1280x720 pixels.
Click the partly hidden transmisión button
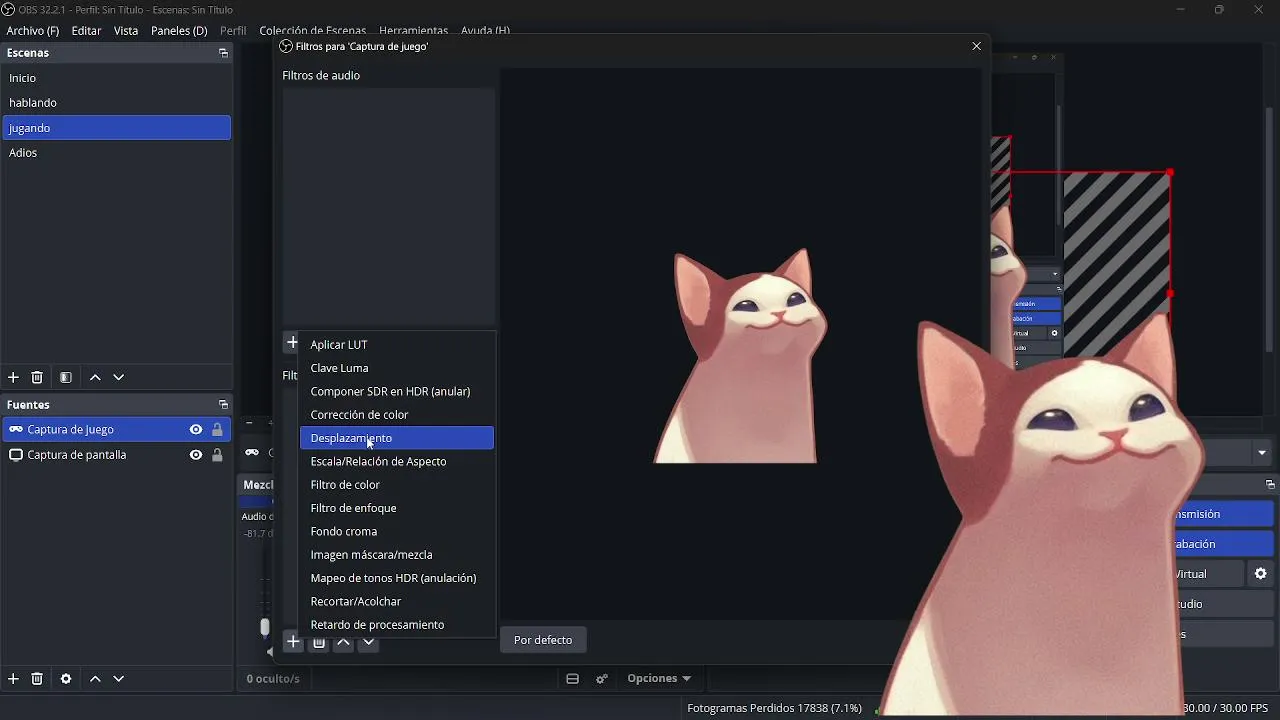coord(1223,514)
